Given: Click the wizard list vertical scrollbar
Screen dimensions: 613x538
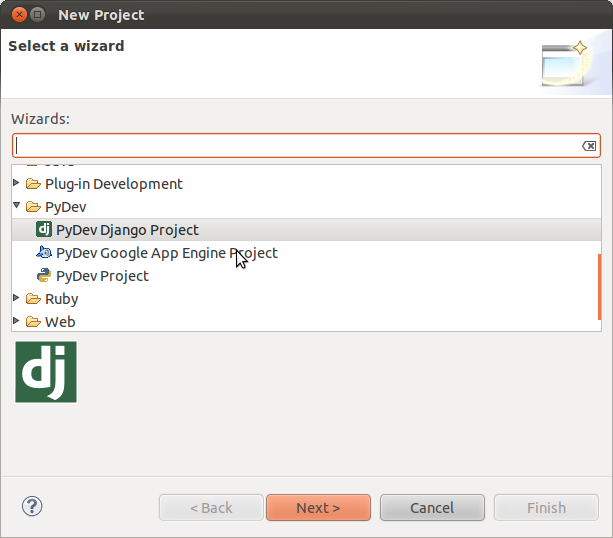Looking at the screenshot, I should (x=599, y=287).
